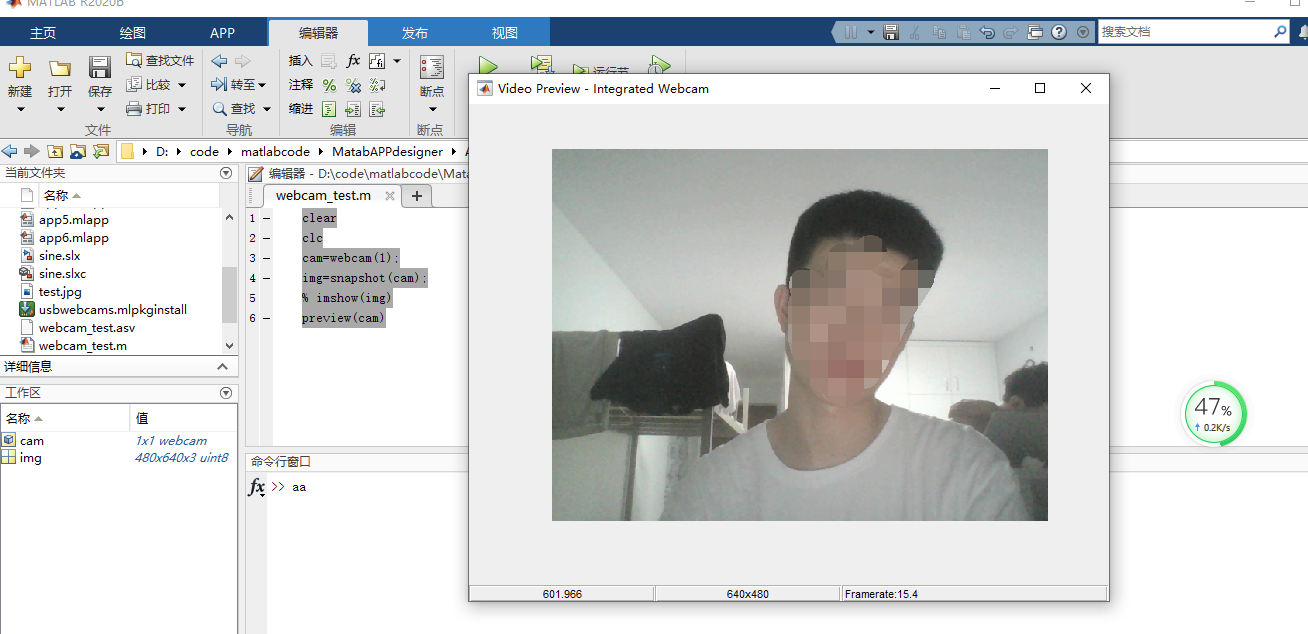Viewport: 1308px width, 634px height.
Task: Click the address bar back arrow
Action: (x=10, y=151)
